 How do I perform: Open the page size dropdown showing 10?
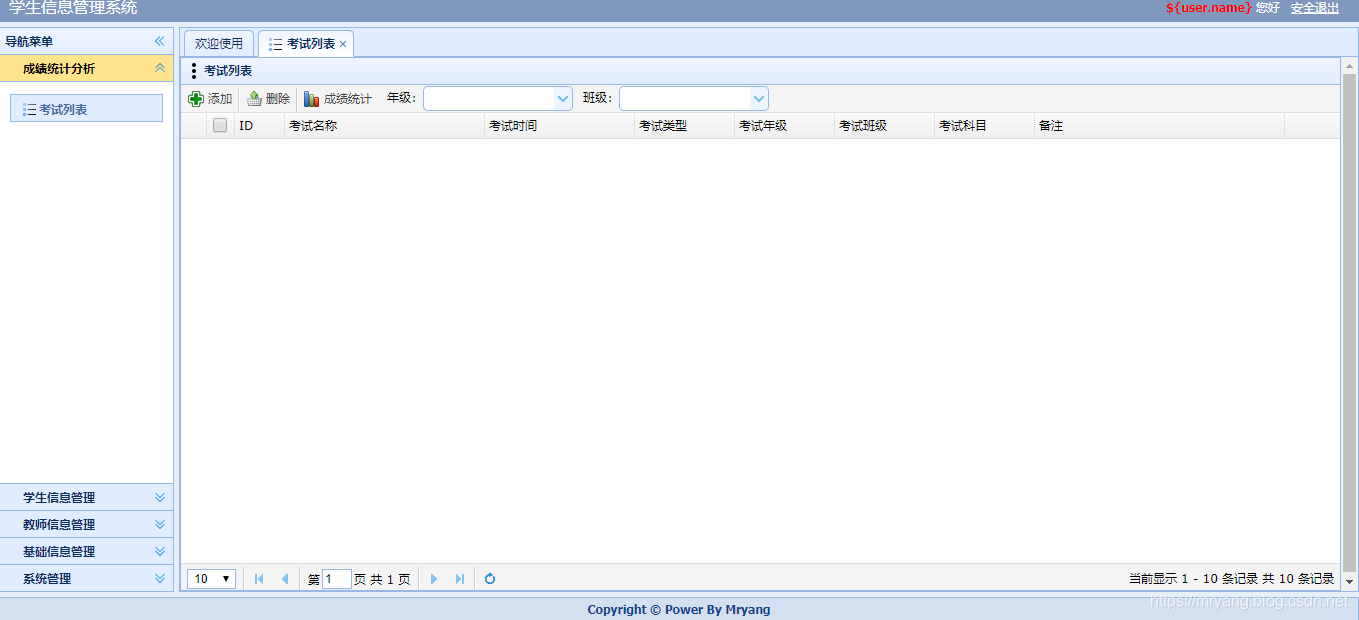point(210,578)
